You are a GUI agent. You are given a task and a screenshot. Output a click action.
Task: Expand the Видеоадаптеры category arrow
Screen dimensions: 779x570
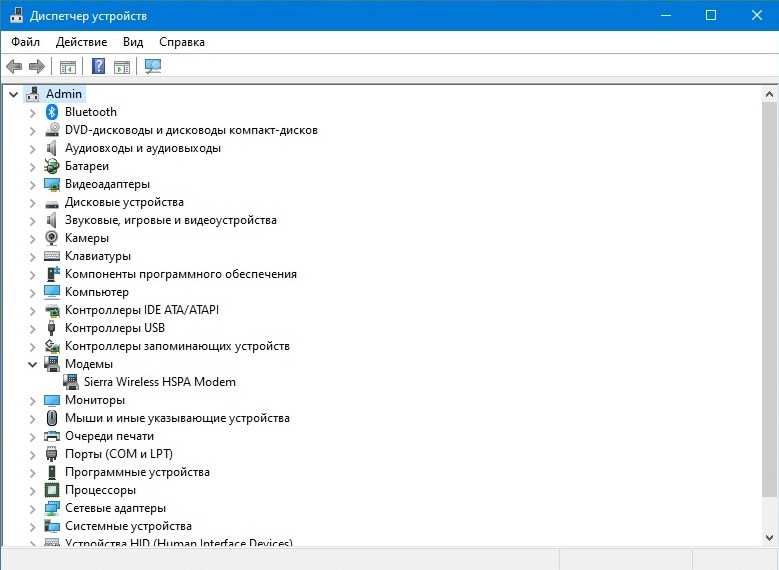click(x=33, y=184)
